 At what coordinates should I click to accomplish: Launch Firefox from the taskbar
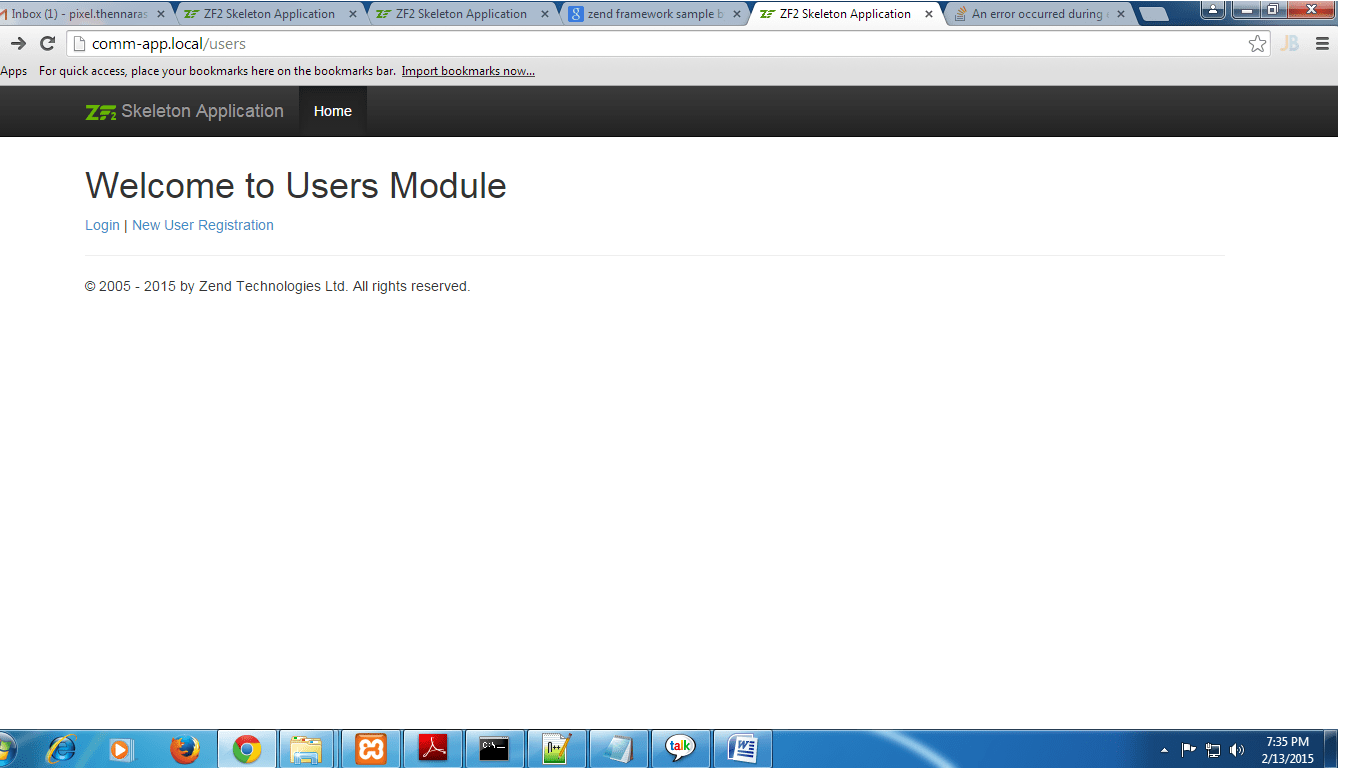186,748
